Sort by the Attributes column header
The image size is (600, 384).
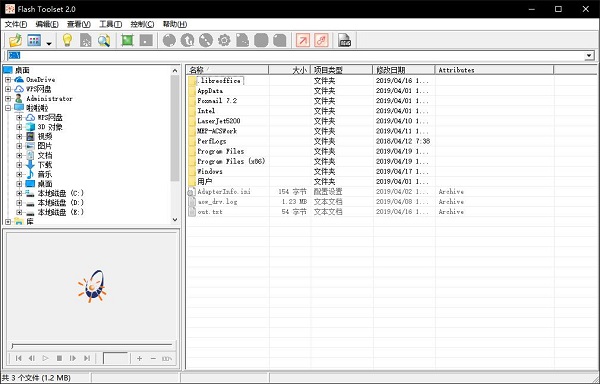click(x=494, y=70)
